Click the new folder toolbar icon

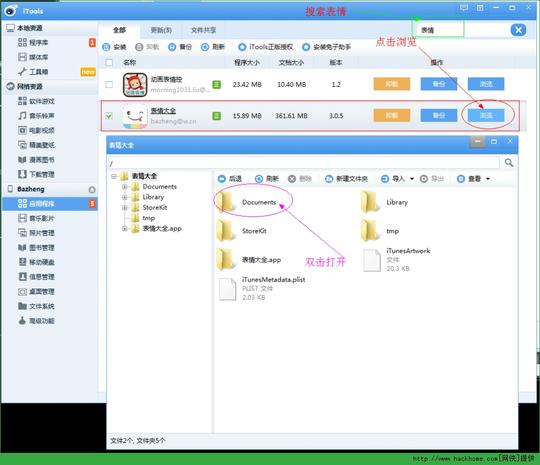click(x=329, y=179)
